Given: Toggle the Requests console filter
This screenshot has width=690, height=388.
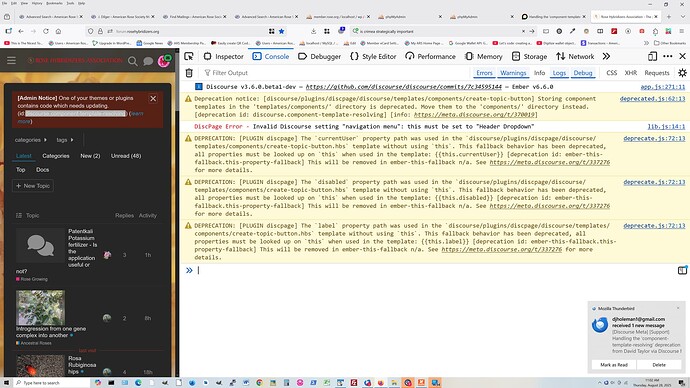Looking at the screenshot, I should pos(657,73).
